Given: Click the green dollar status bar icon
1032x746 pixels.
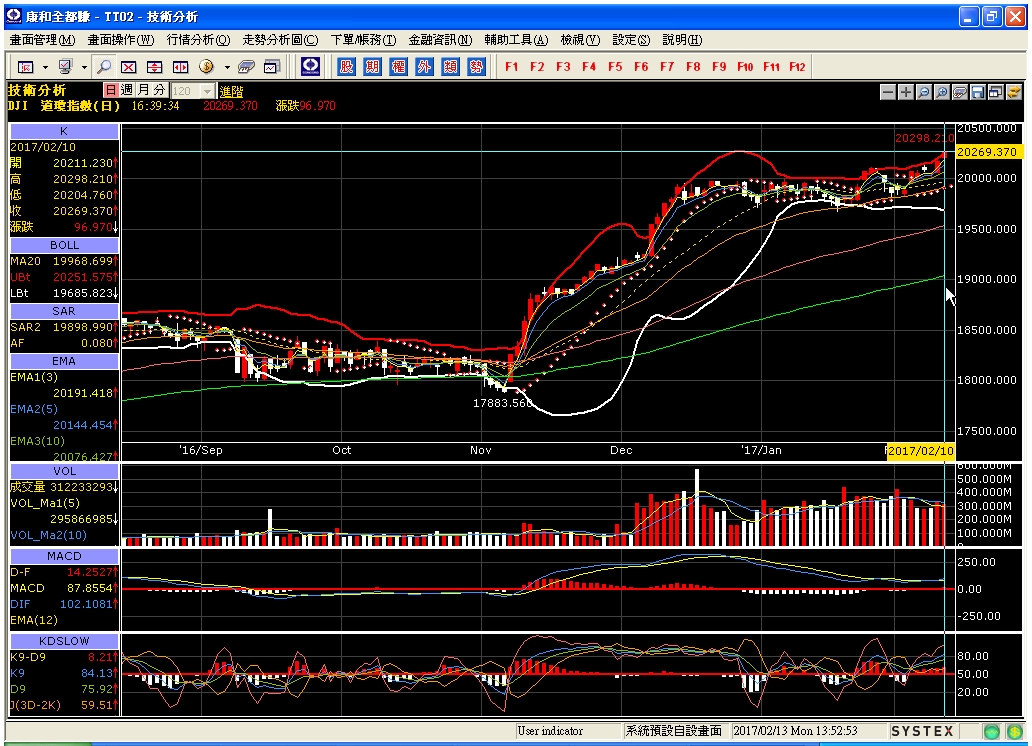Looking at the screenshot, I should point(1017,731).
